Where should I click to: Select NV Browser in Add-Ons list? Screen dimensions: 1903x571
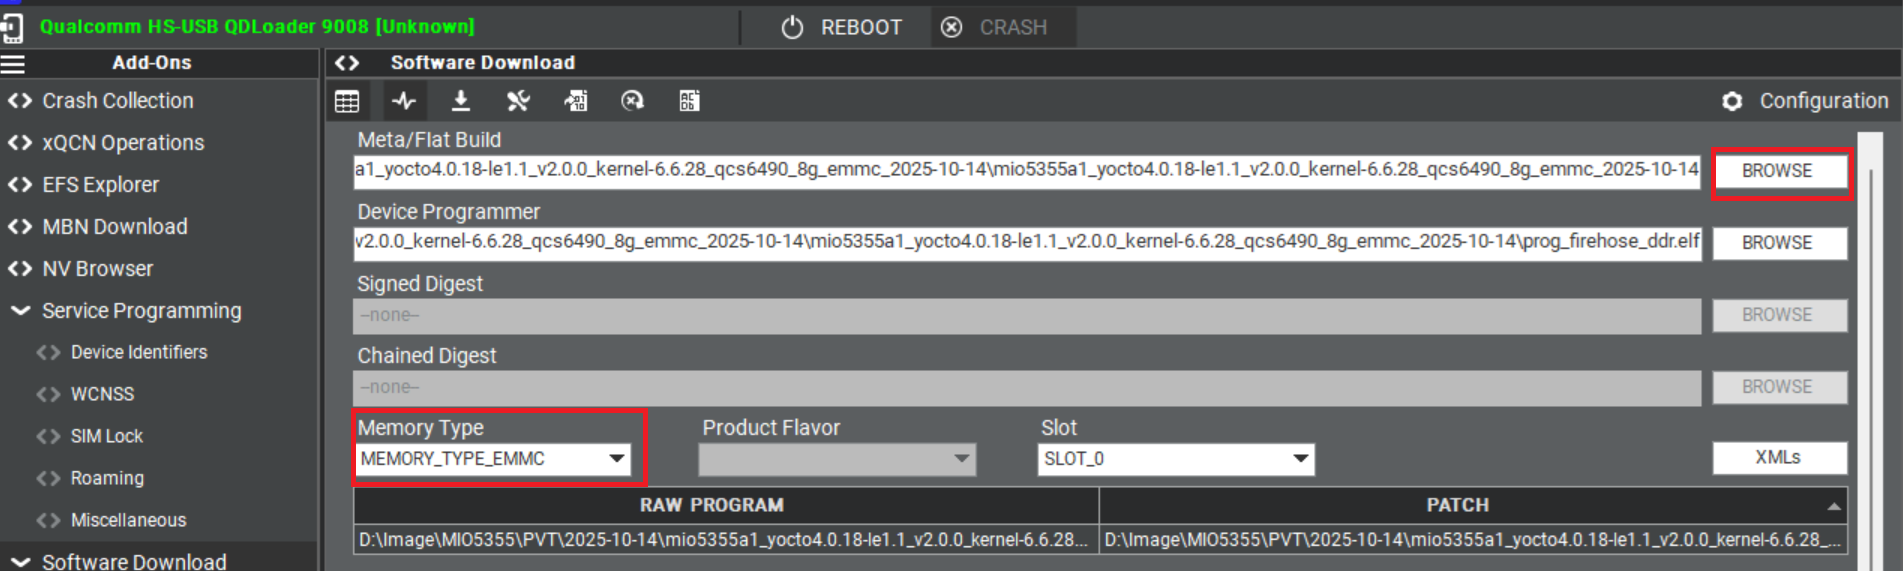(97, 269)
